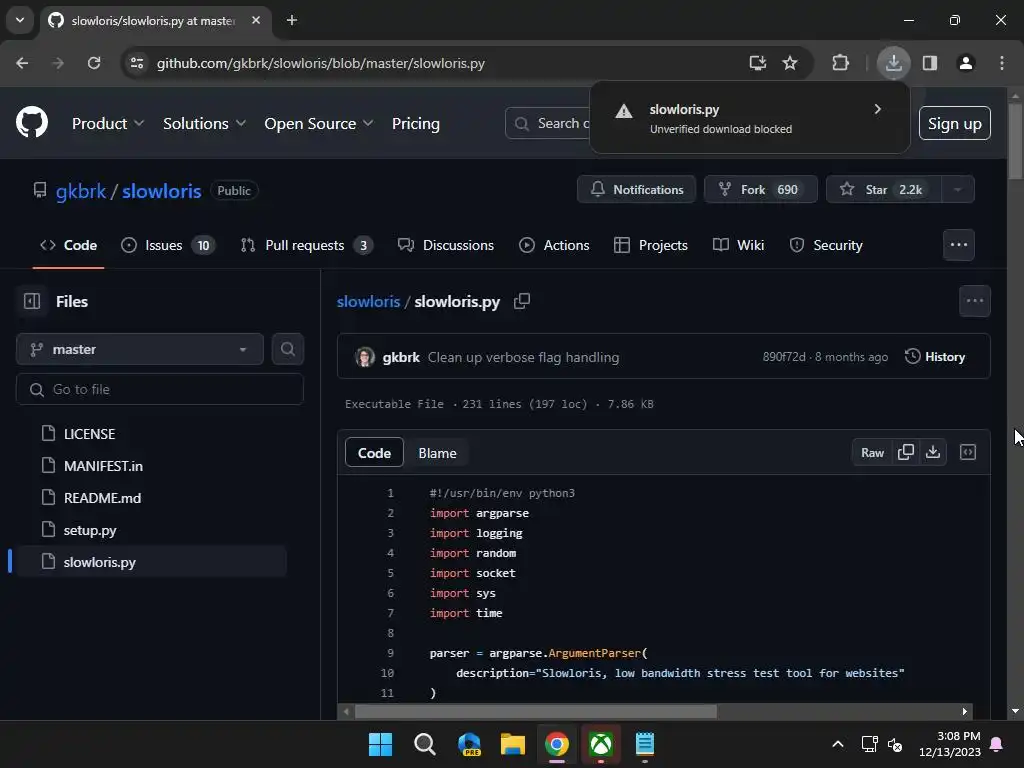Image resolution: width=1024 pixels, height=768 pixels.
Task: Open the Star lists dropdown arrow
Action: click(958, 189)
